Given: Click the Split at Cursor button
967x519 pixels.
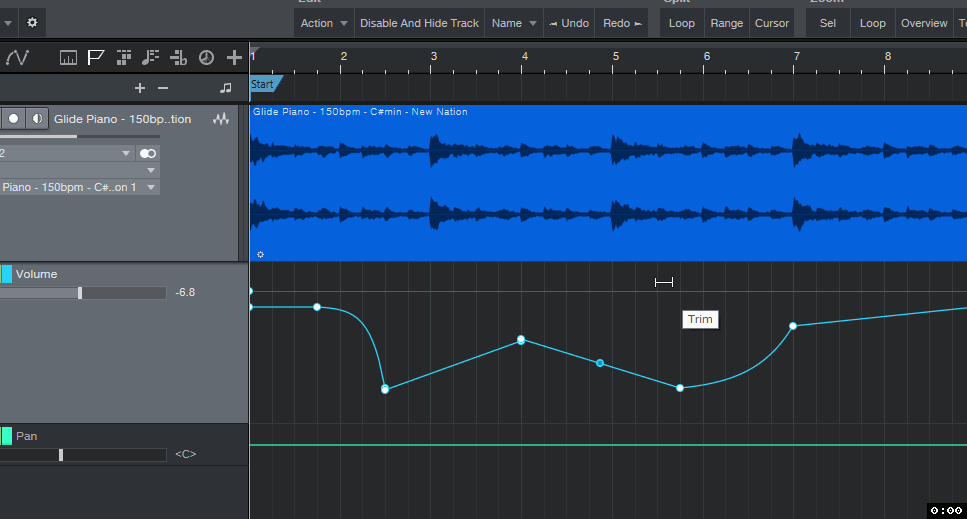Looking at the screenshot, I should (x=772, y=23).
